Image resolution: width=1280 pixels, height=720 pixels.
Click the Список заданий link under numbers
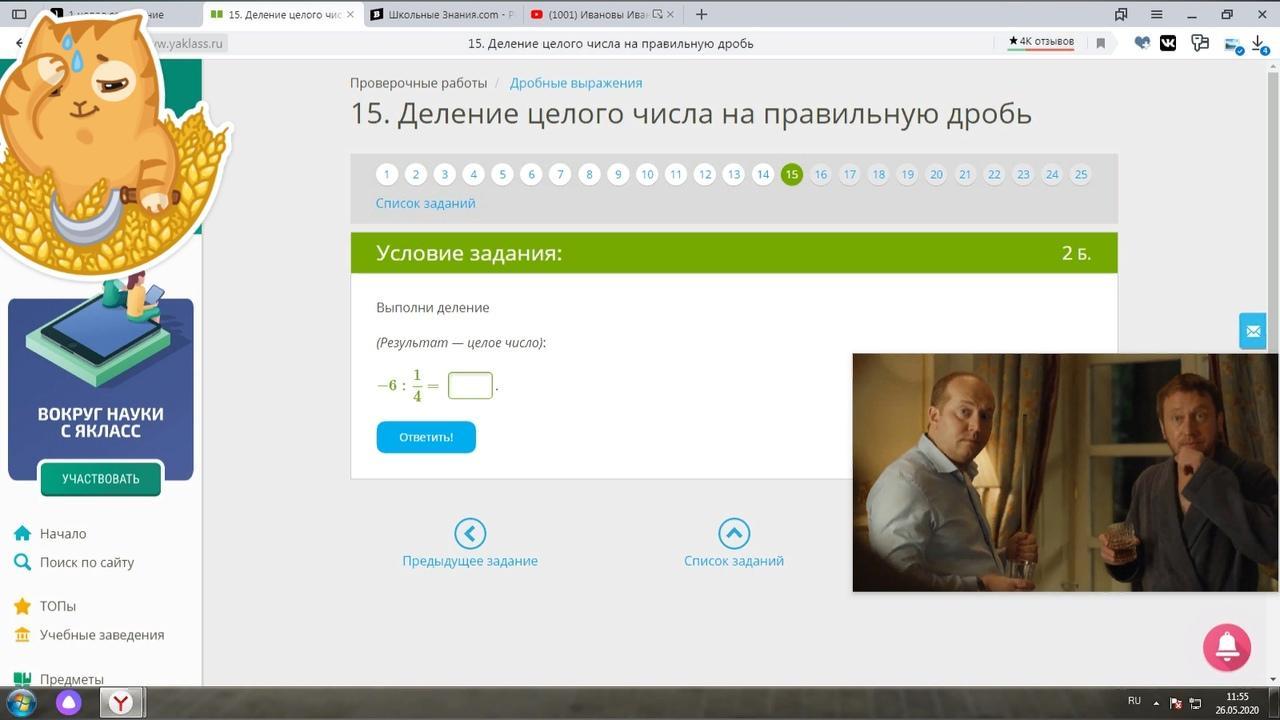(426, 203)
